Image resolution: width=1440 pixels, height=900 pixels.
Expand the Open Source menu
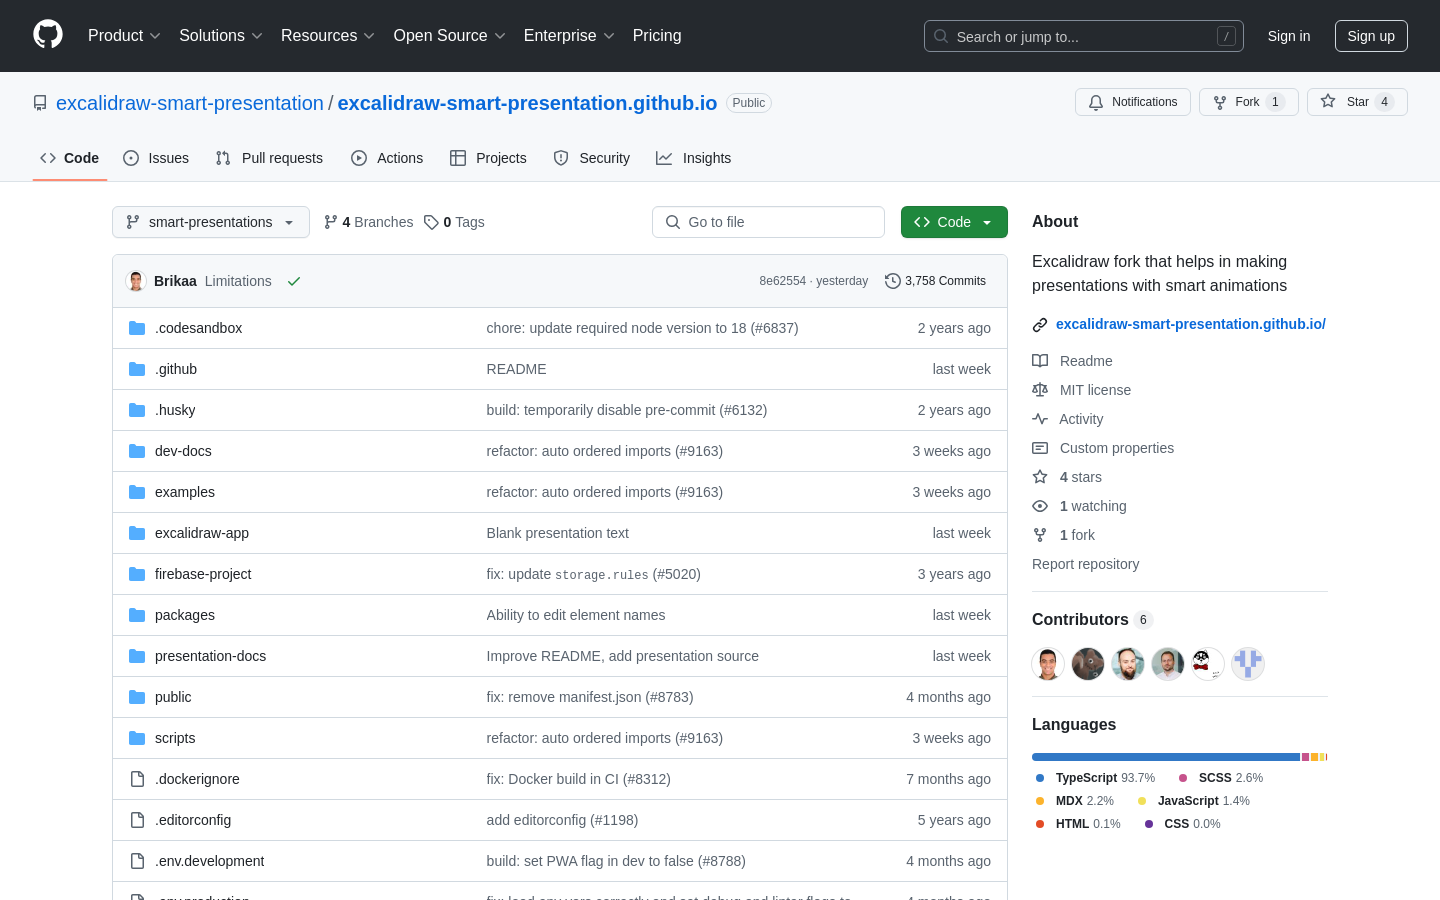pos(450,36)
